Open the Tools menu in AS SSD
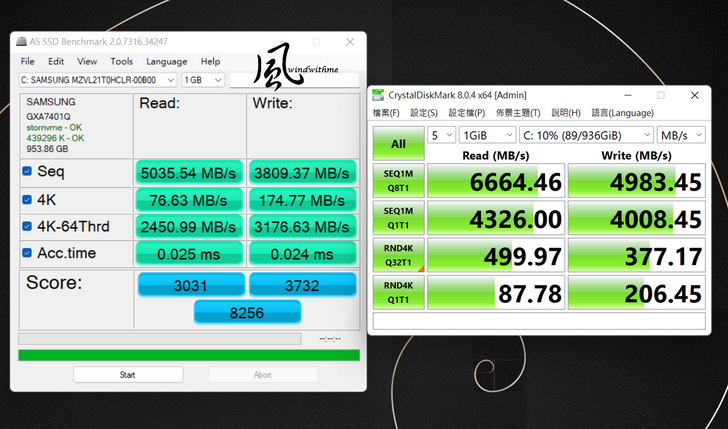 point(121,61)
